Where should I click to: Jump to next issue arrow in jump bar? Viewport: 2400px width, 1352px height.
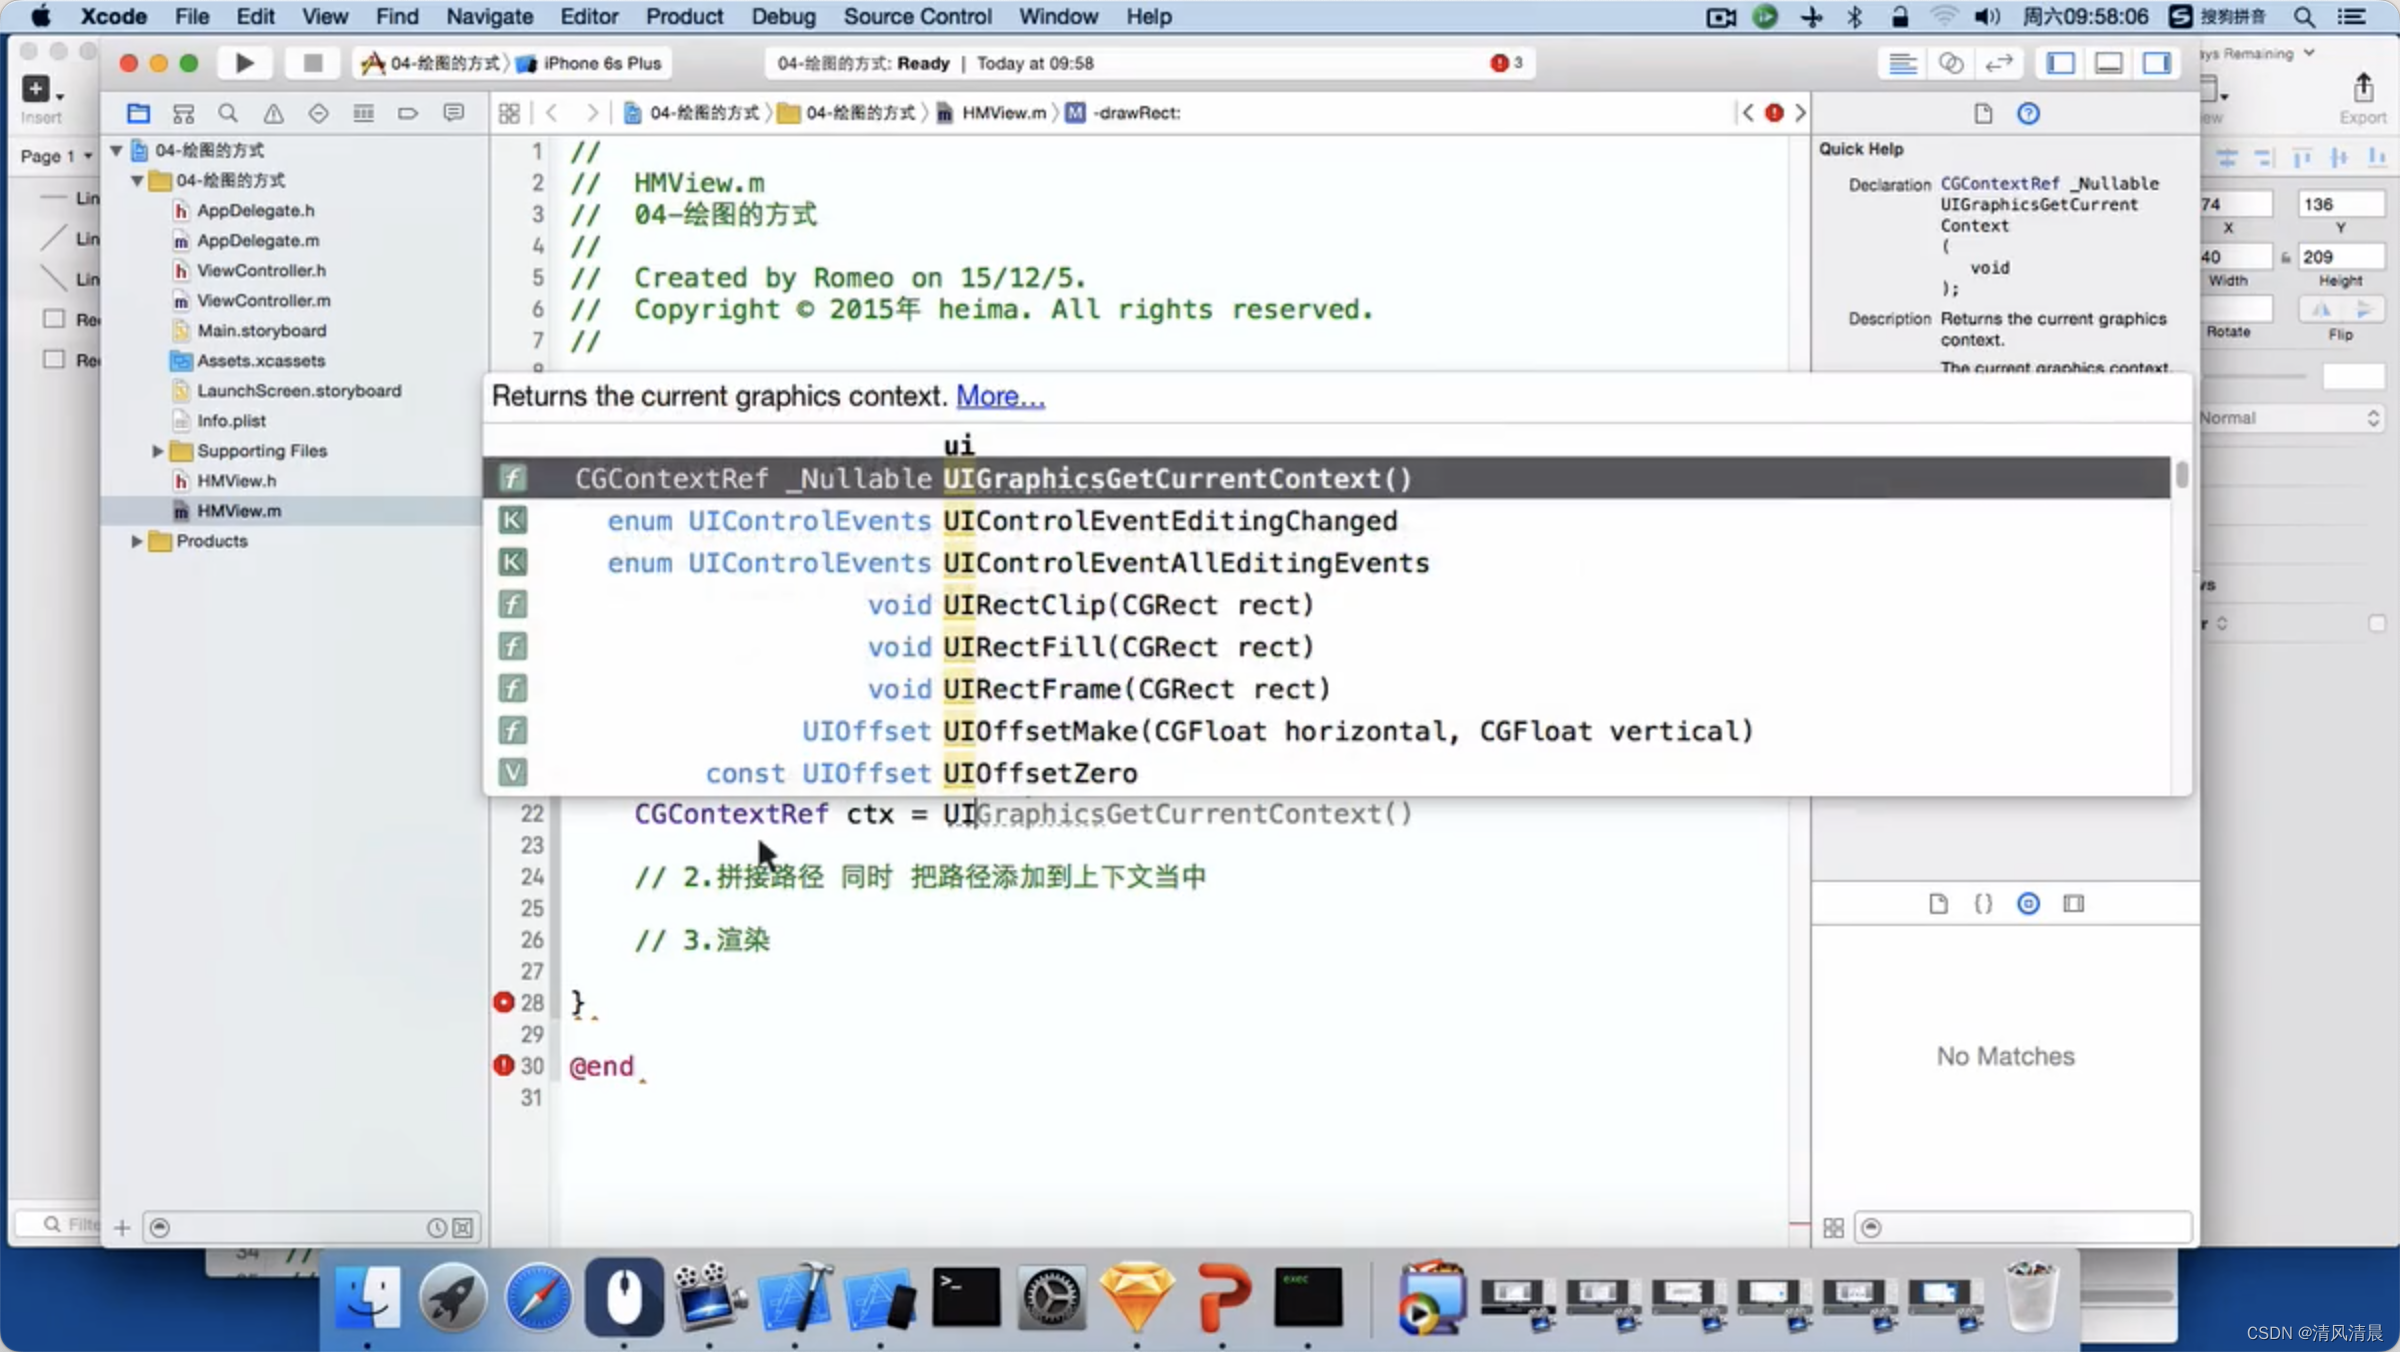(1800, 113)
